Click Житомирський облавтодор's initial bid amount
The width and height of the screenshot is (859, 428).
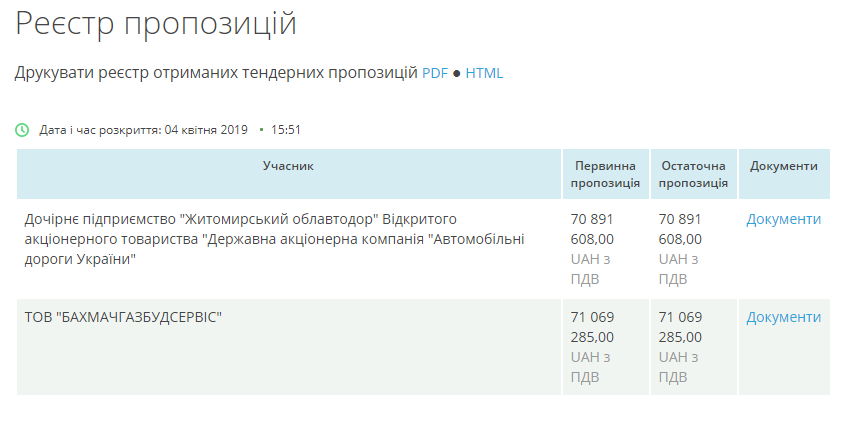pos(592,229)
